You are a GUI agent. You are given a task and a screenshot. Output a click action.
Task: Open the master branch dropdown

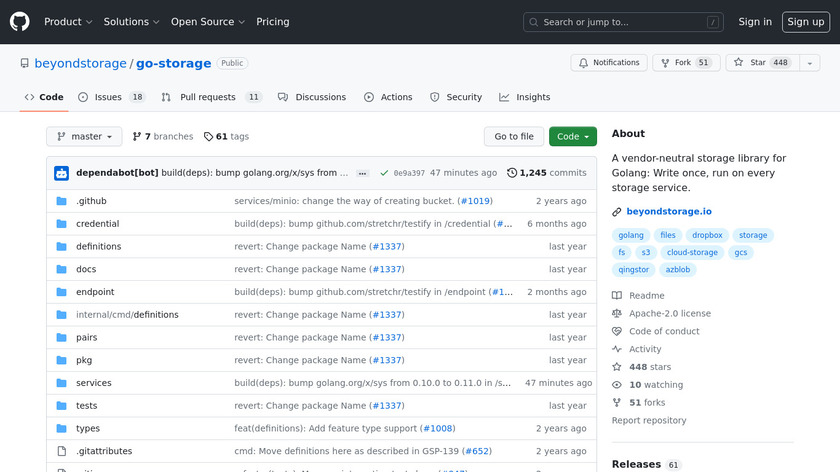click(x=84, y=137)
